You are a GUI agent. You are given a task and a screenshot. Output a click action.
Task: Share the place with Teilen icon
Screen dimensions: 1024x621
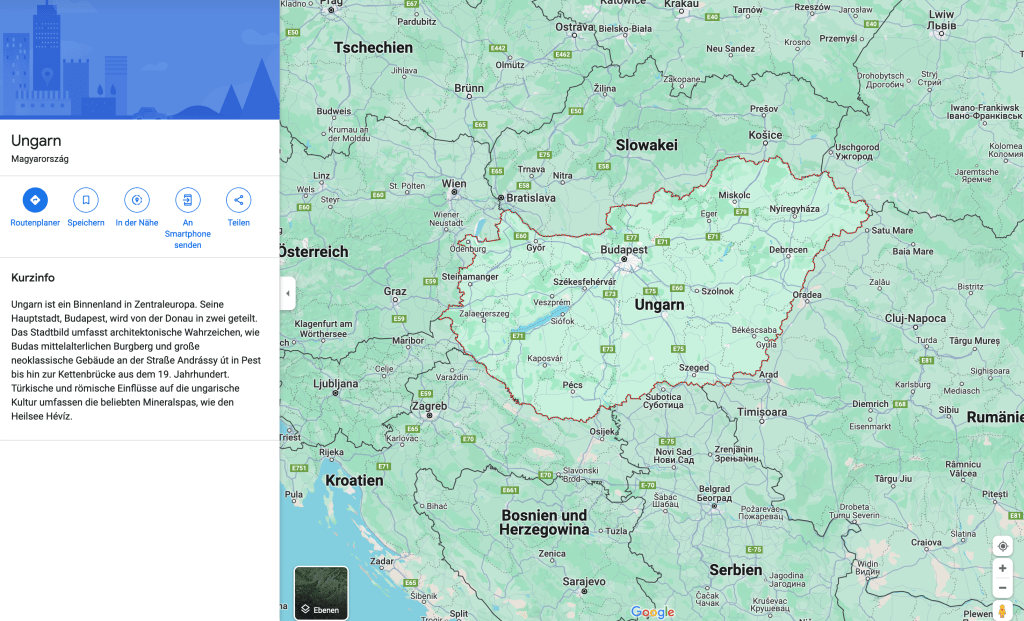[x=238, y=200]
